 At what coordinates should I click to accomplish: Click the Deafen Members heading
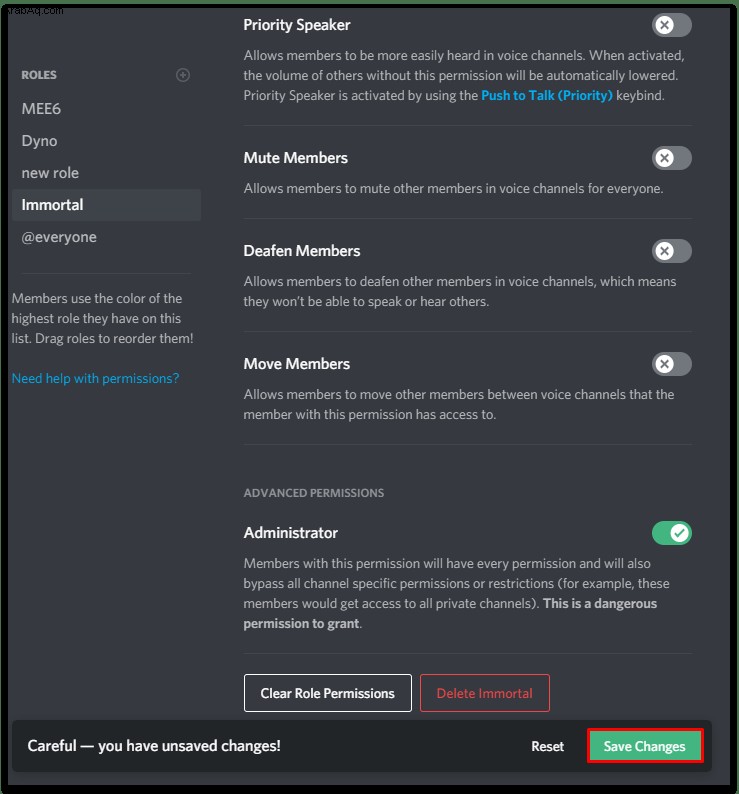pyautogui.click(x=302, y=251)
